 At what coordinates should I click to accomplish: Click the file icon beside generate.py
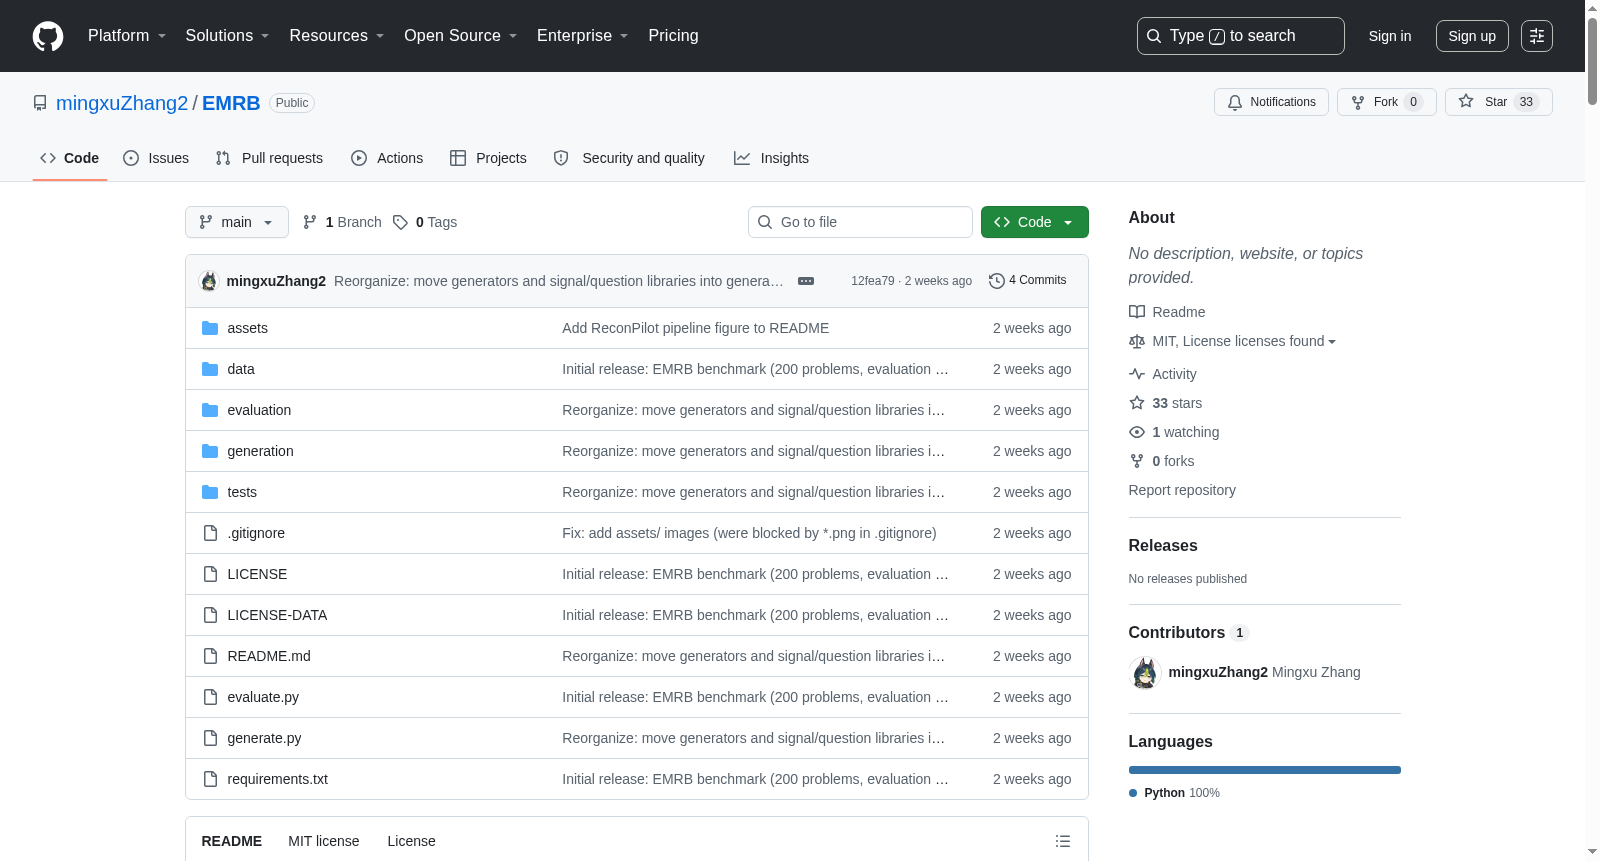point(210,738)
